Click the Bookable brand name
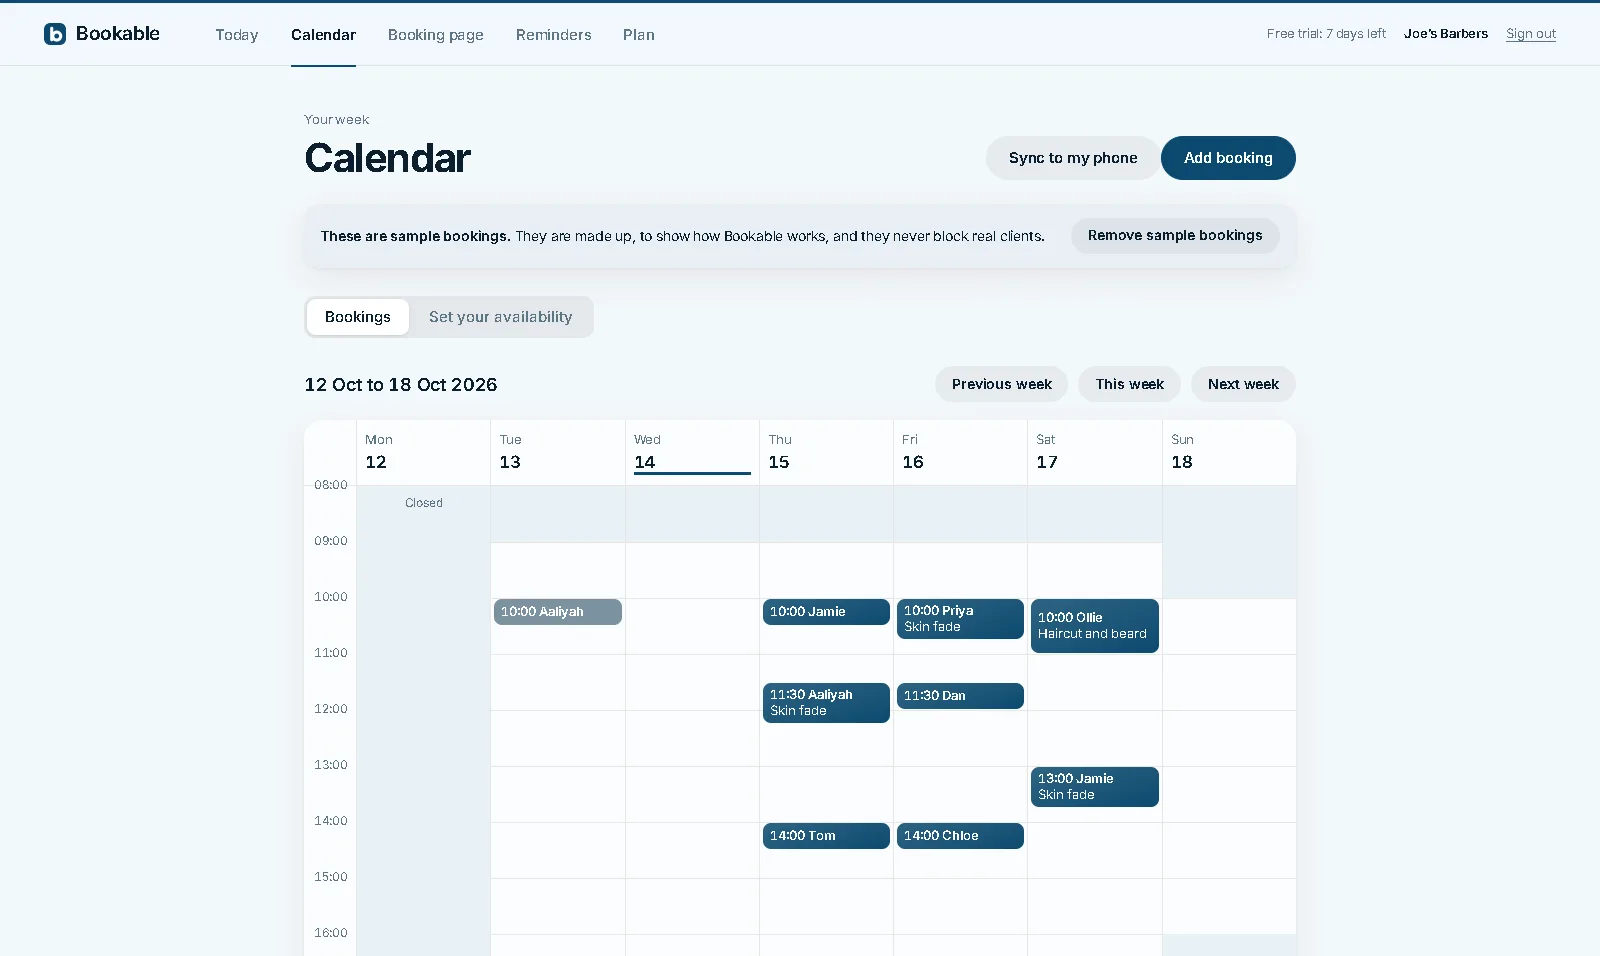The height and width of the screenshot is (956, 1600). click(118, 34)
